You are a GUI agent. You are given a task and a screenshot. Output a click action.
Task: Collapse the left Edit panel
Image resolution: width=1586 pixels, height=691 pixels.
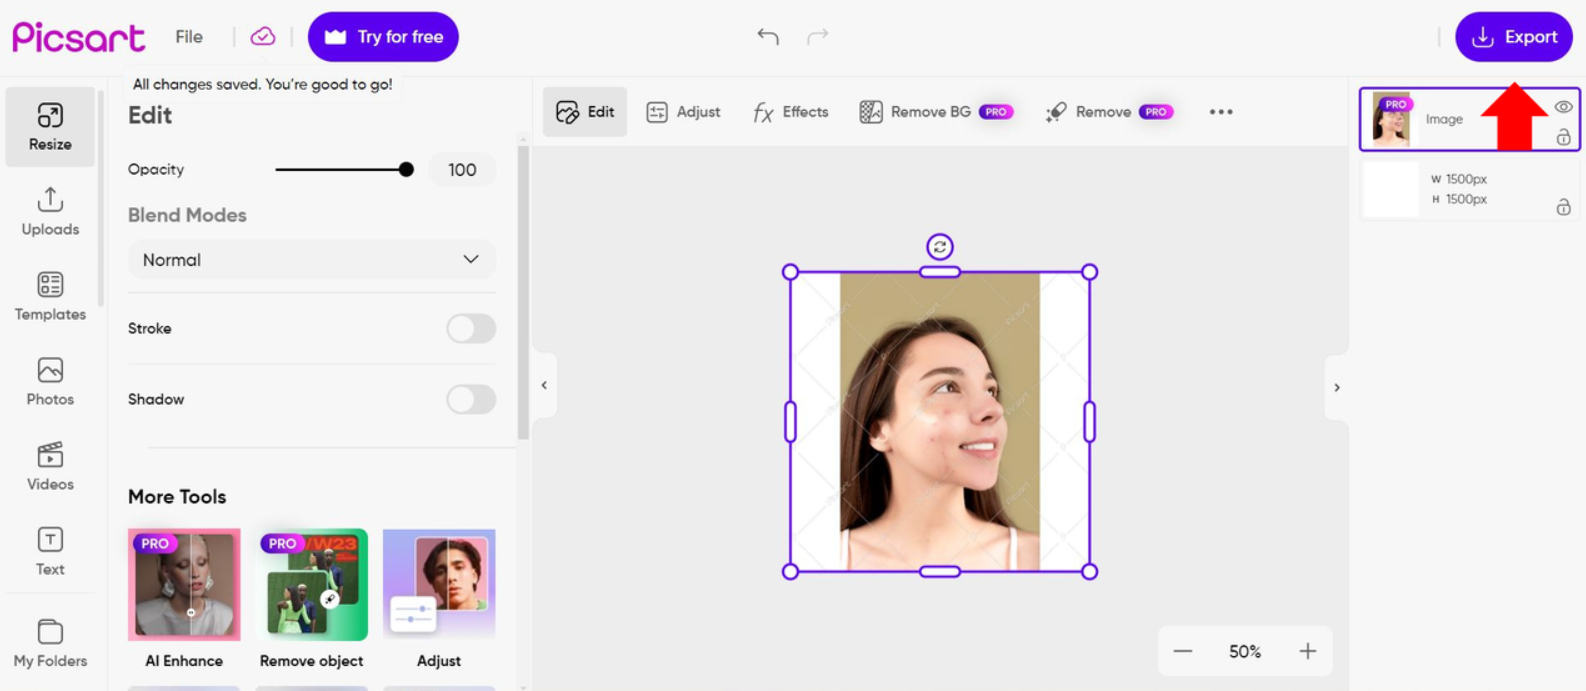[544, 385]
